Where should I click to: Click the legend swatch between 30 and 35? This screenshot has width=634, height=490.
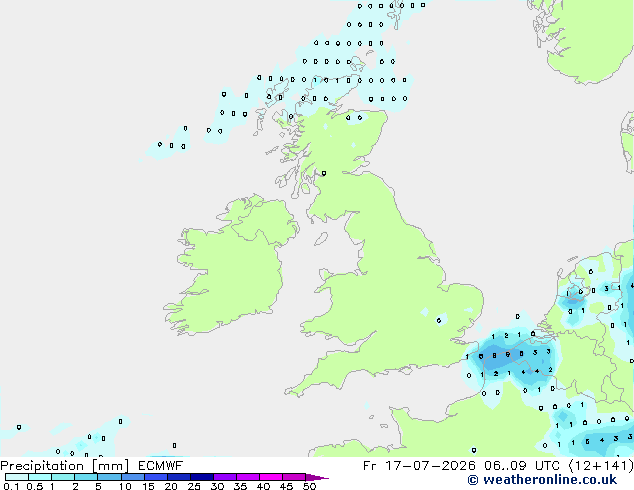[225, 477]
